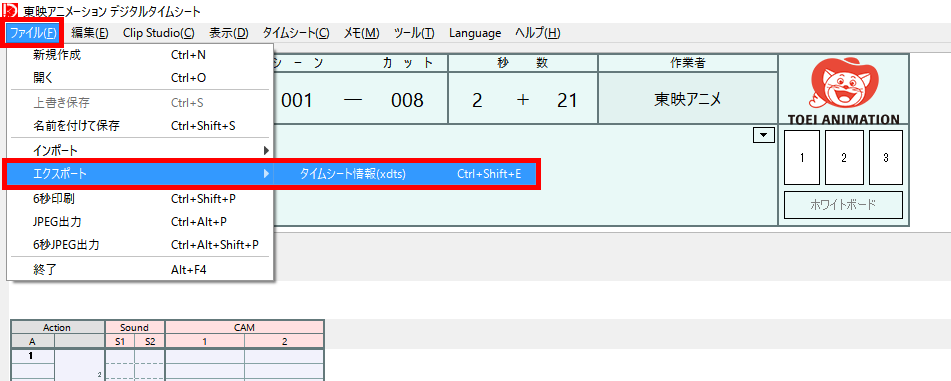Click the scene number 001 field

[x=297, y=100]
